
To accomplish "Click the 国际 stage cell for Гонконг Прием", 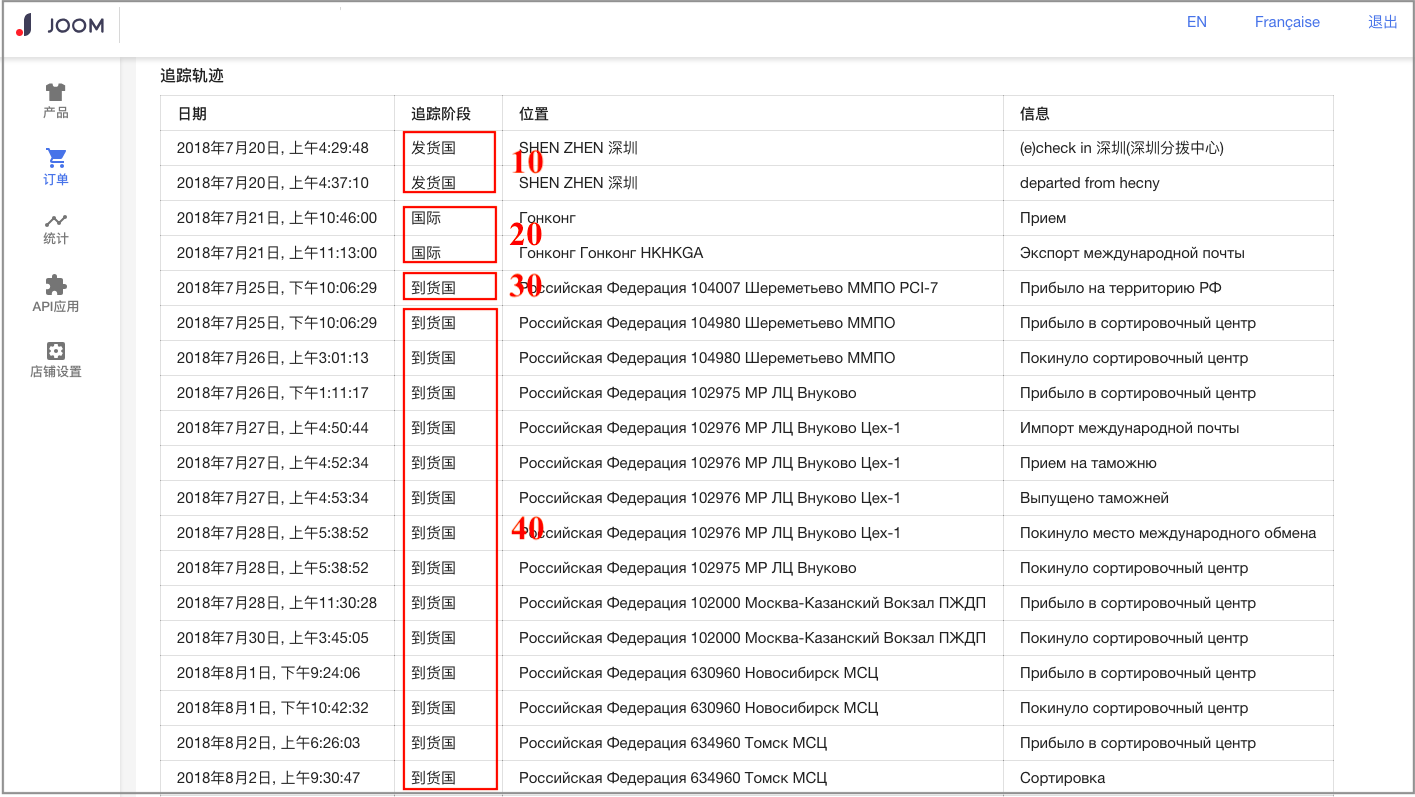I will 426,218.
